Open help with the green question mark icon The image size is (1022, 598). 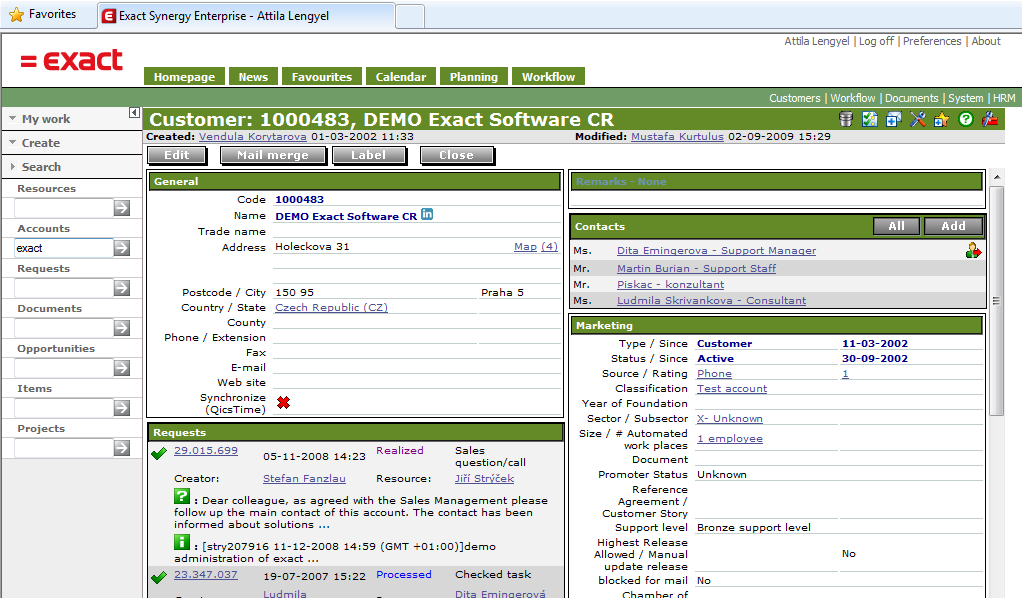point(966,119)
